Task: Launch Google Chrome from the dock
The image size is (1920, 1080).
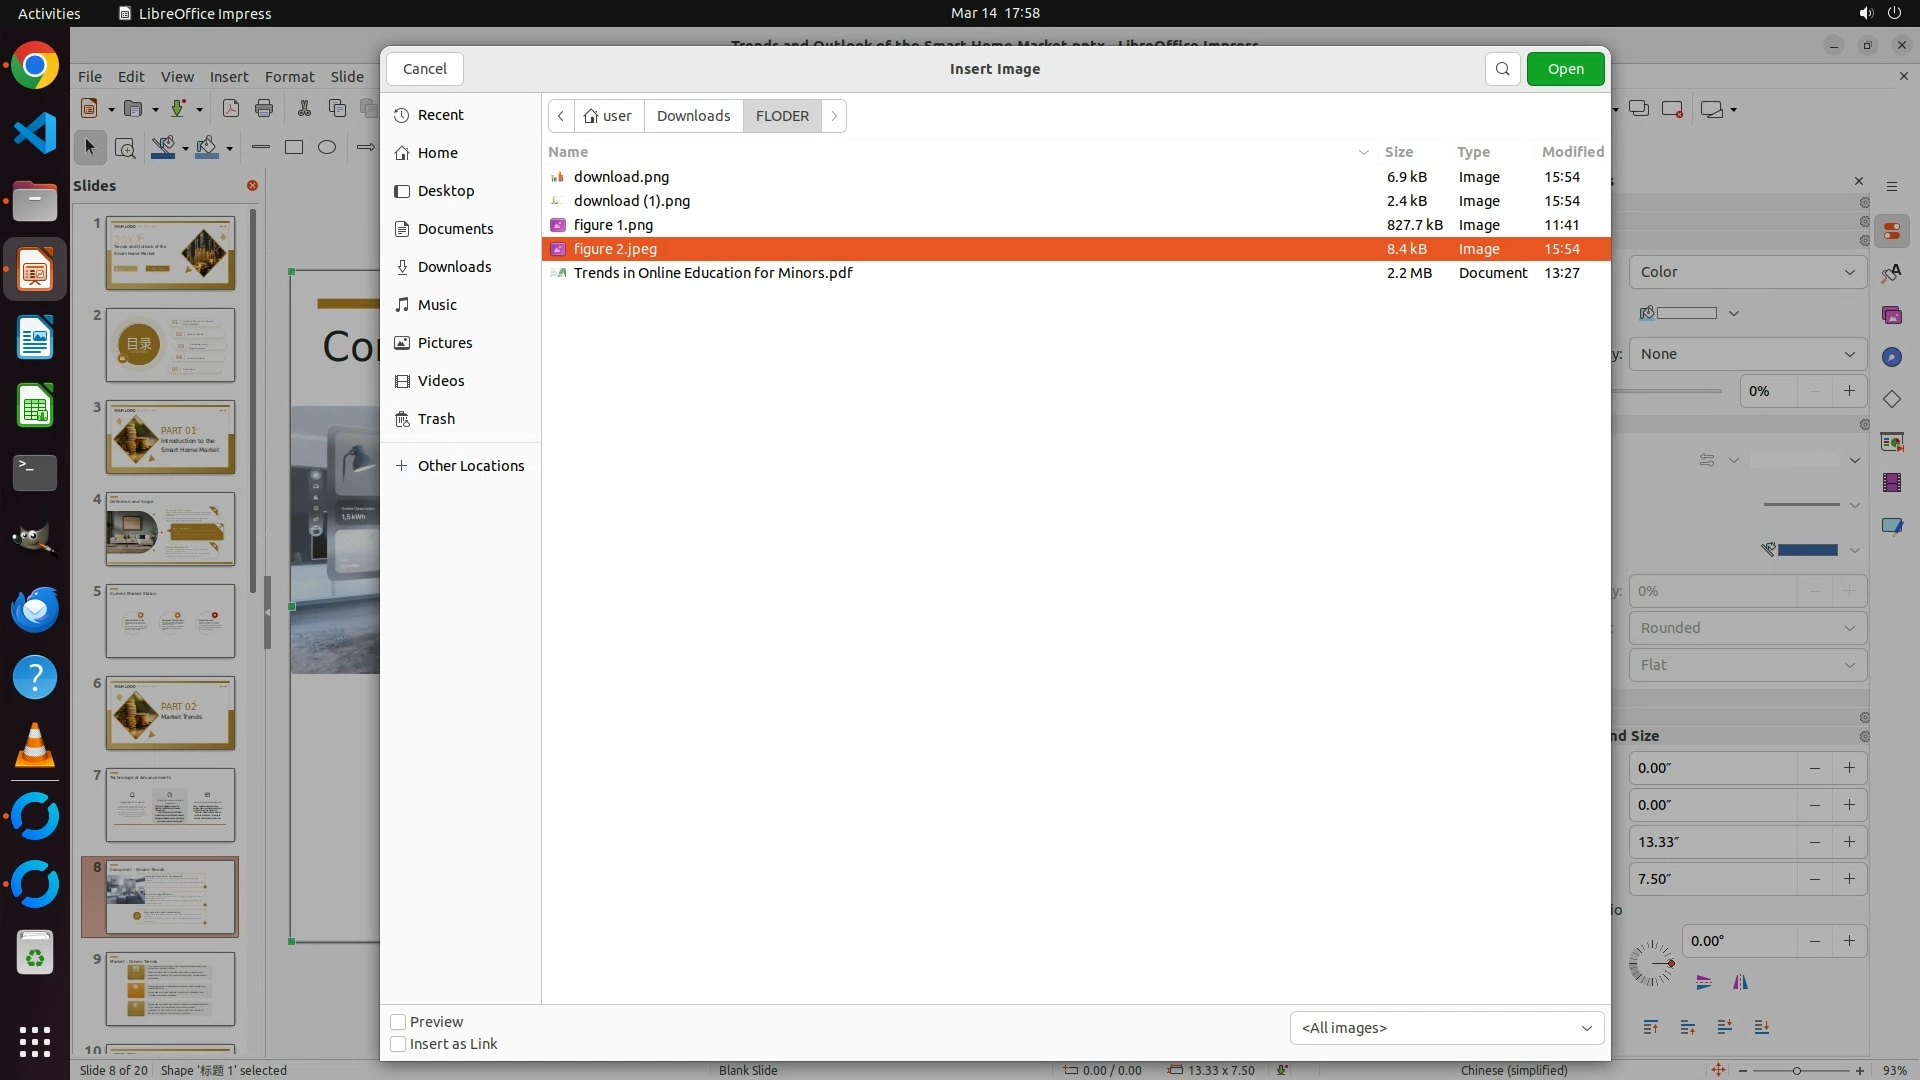Action: tap(35, 67)
